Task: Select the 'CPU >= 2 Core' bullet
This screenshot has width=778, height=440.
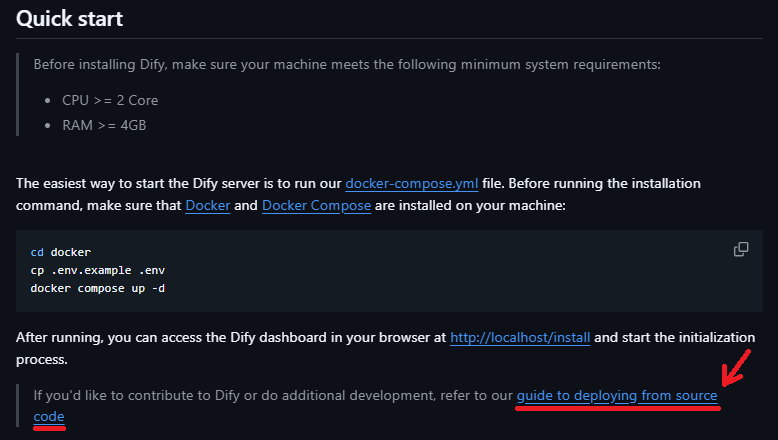Action: (x=110, y=100)
